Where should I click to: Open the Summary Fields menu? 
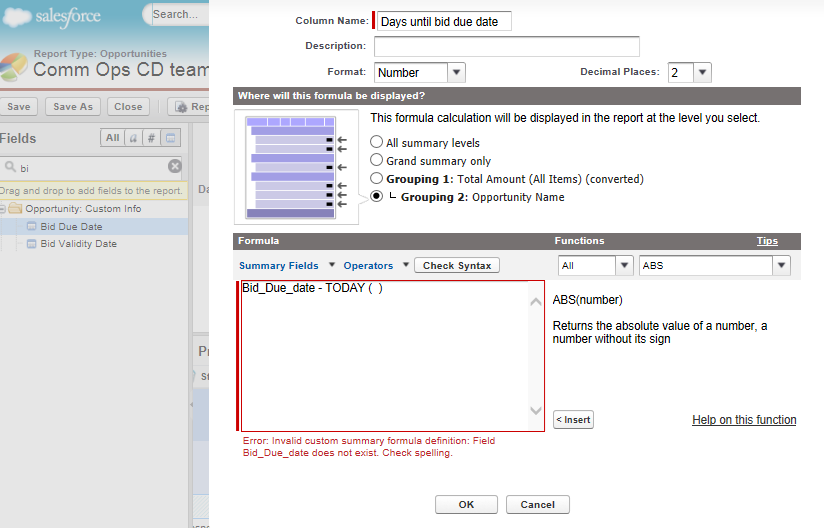pyautogui.click(x=286, y=265)
